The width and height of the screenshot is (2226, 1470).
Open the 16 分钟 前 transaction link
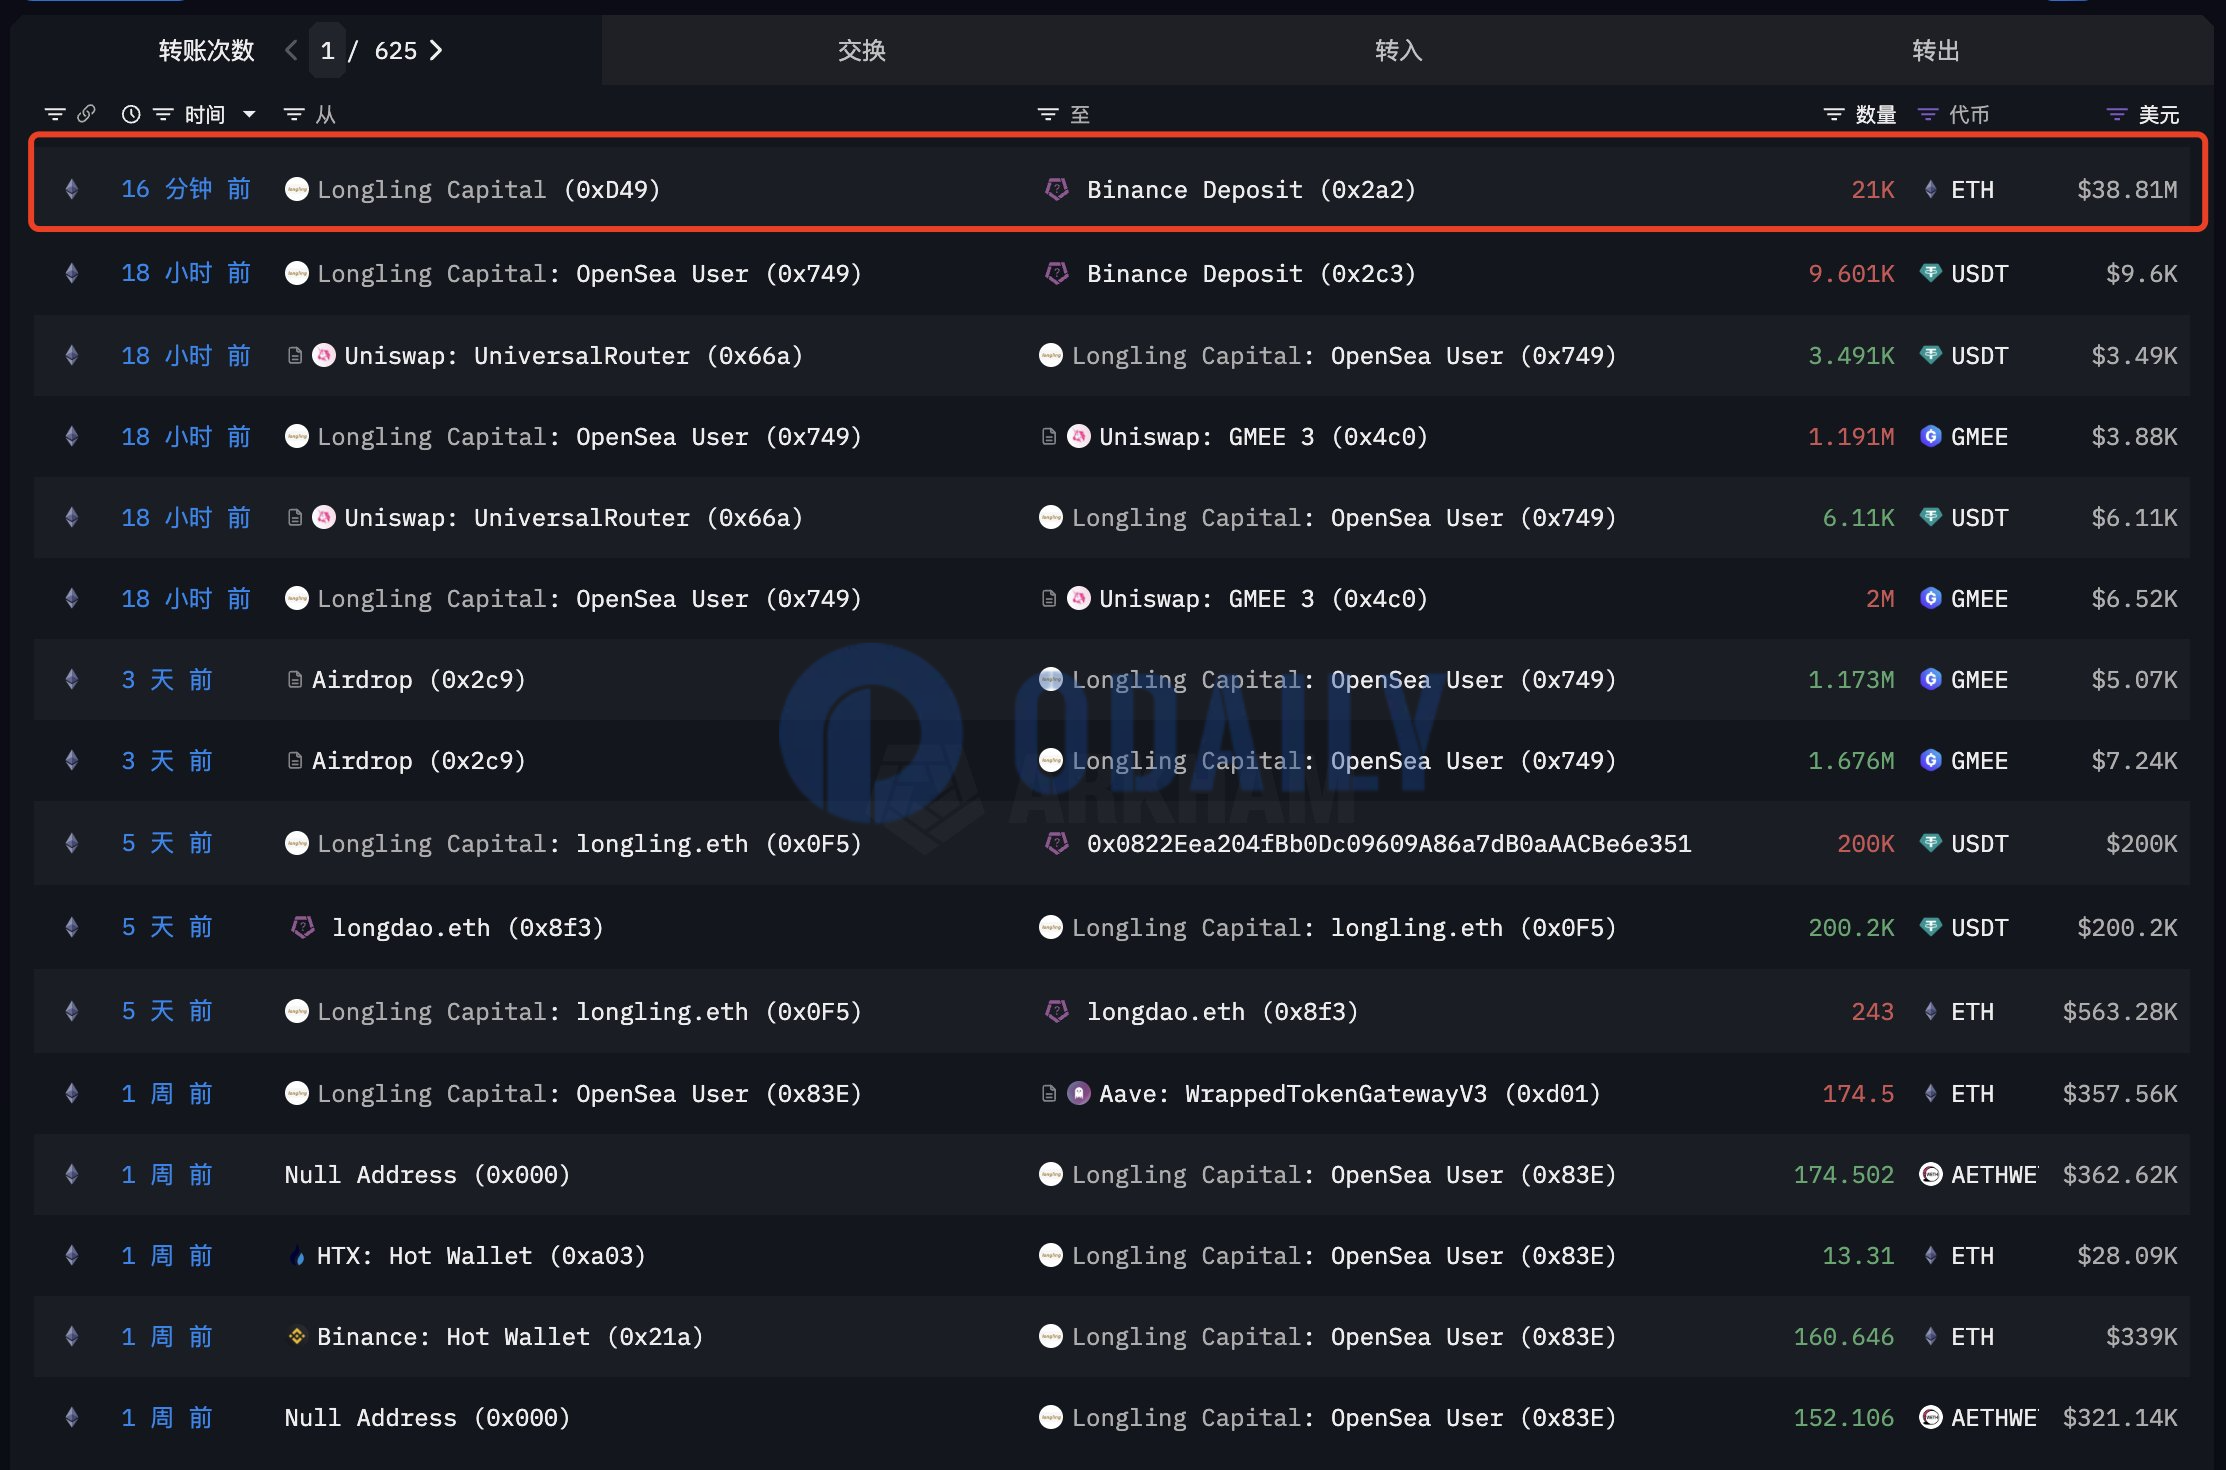(186, 189)
